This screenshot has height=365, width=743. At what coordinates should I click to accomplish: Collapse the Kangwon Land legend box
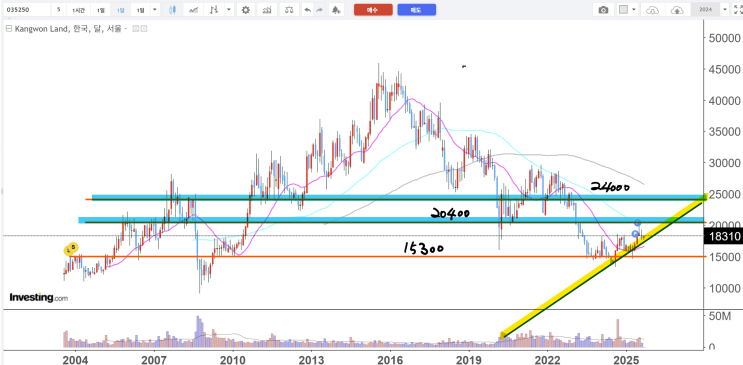point(8,29)
